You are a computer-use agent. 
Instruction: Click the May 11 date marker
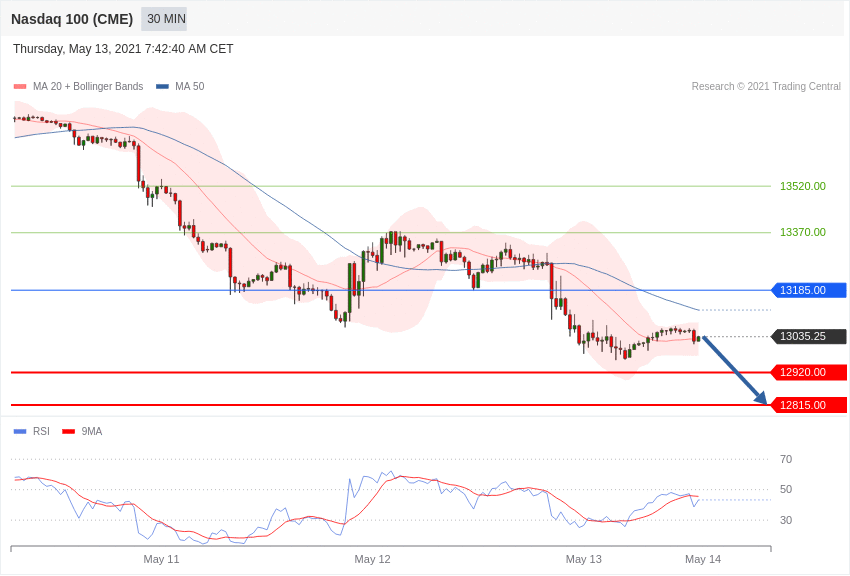click(x=161, y=559)
